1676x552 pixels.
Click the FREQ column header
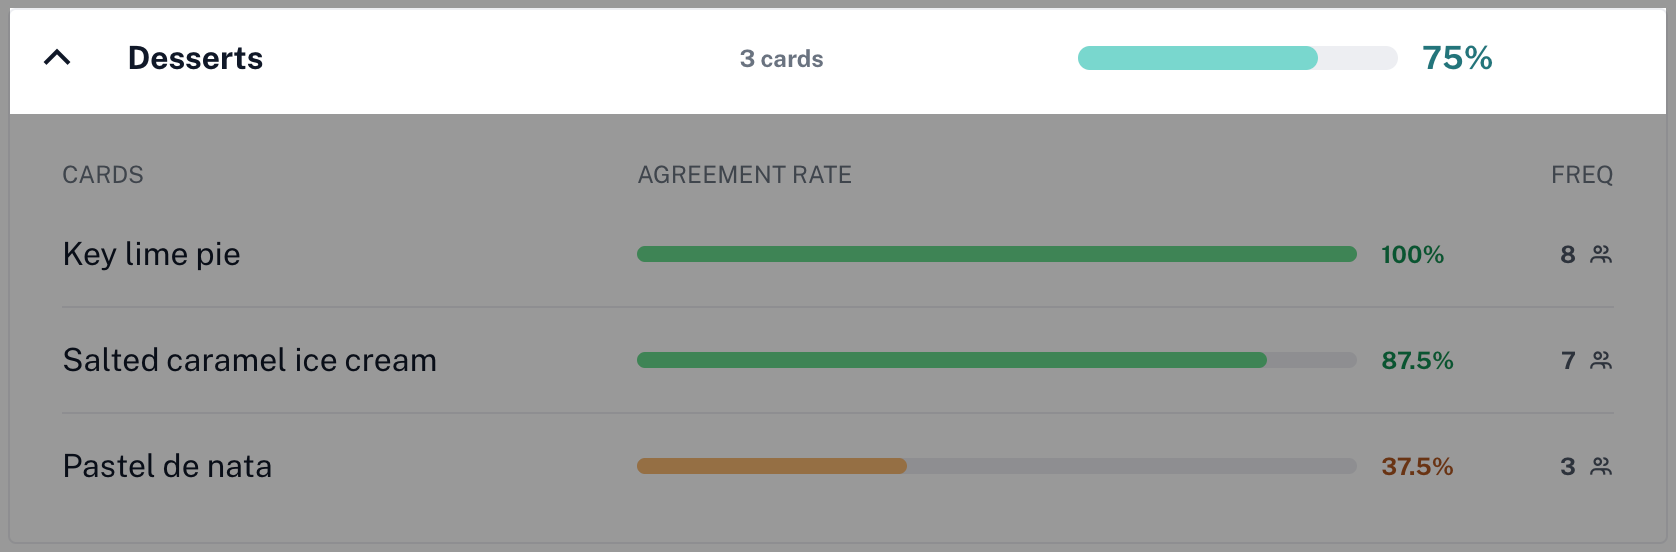(1581, 175)
